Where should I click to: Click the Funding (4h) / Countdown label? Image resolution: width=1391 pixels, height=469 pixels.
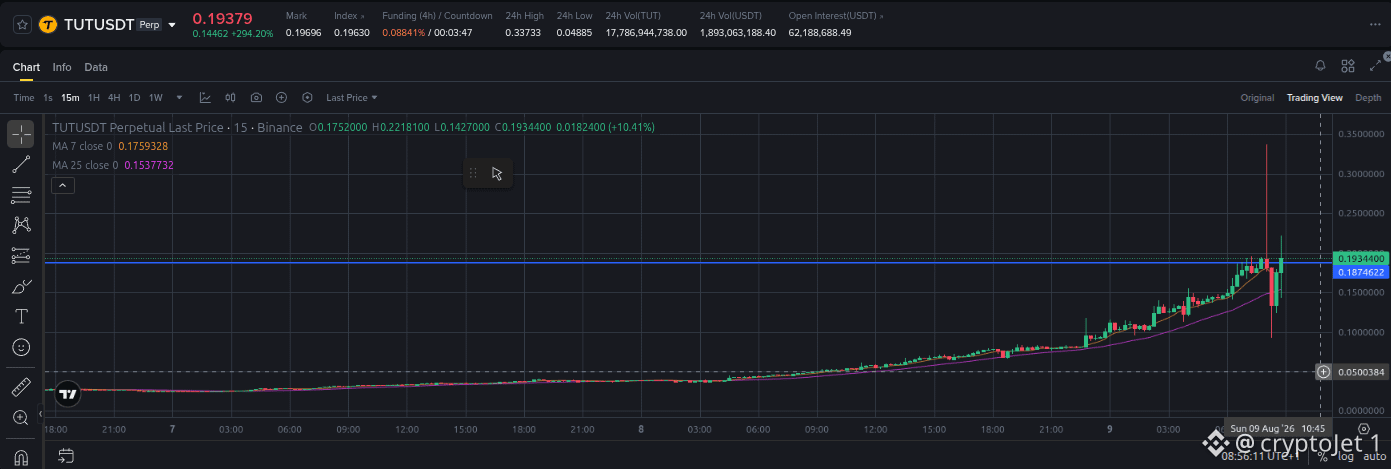coord(437,16)
